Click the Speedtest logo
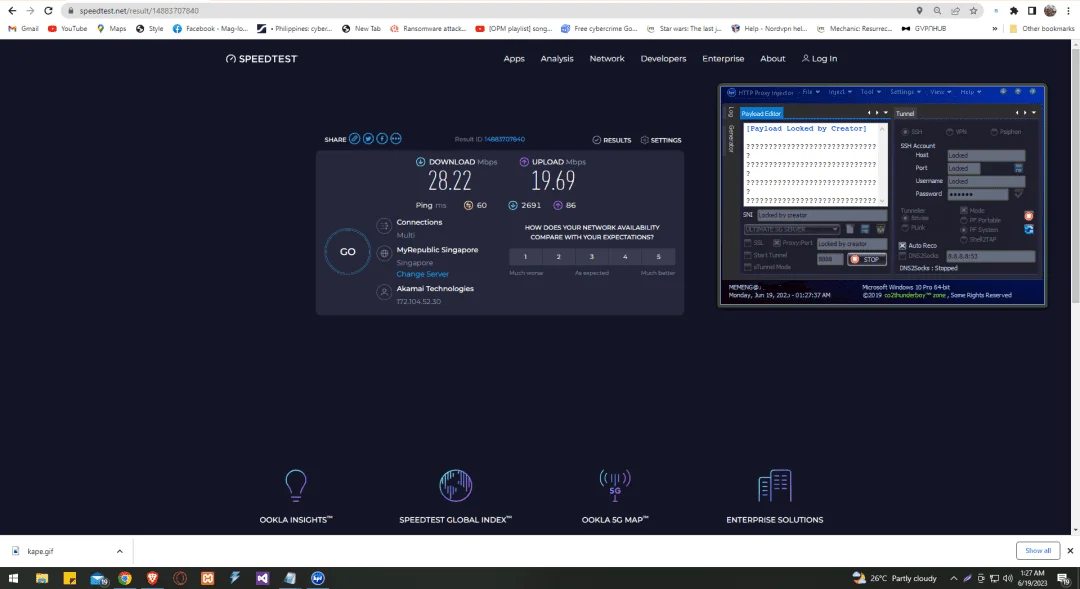This screenshot has width=1080, height=589. pyautogui.click(x=261, y=59)
